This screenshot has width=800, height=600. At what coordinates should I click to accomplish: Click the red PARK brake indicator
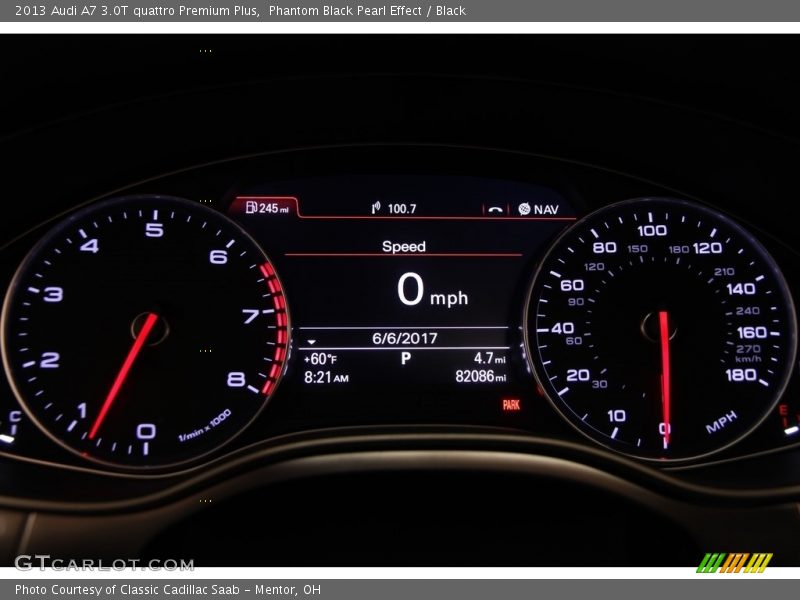pos(511,405)
